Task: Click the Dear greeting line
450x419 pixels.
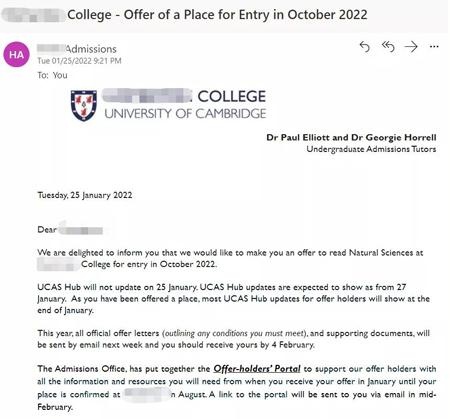Action: [70, 230]
